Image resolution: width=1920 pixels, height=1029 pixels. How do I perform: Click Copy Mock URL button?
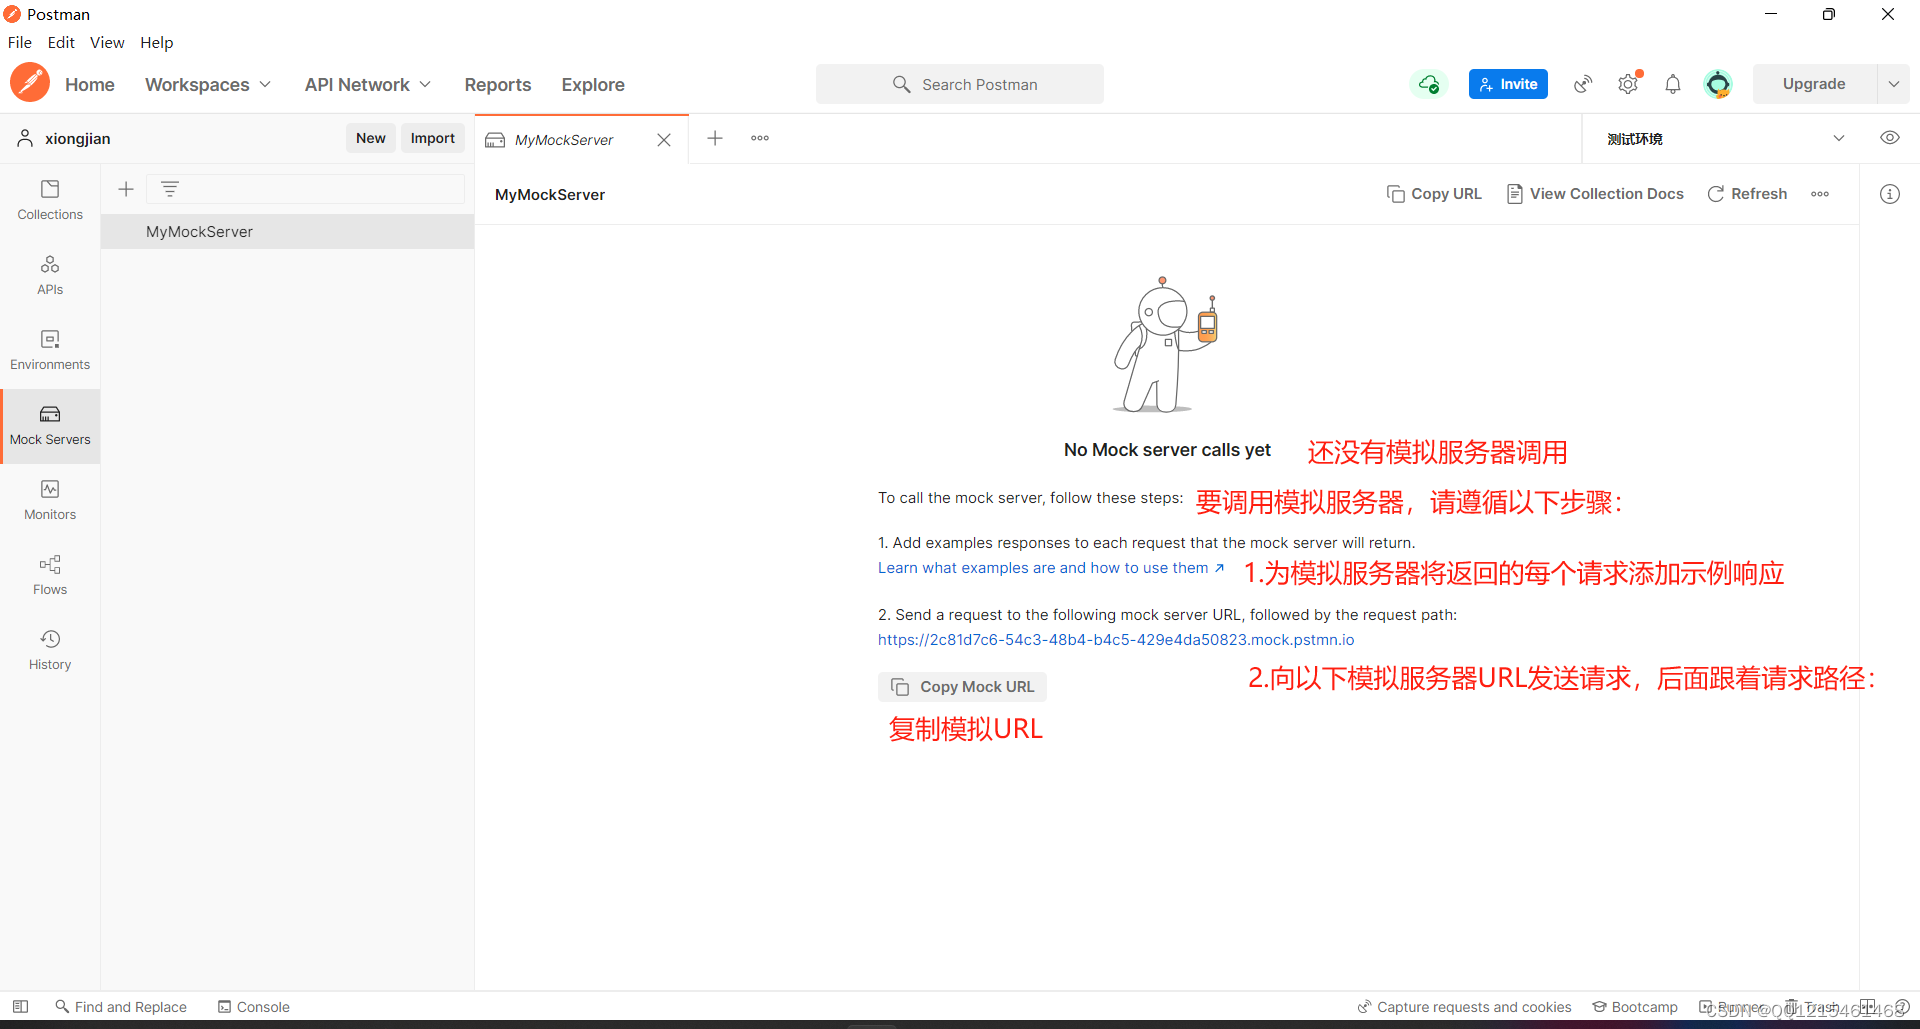tap(962, 687)
